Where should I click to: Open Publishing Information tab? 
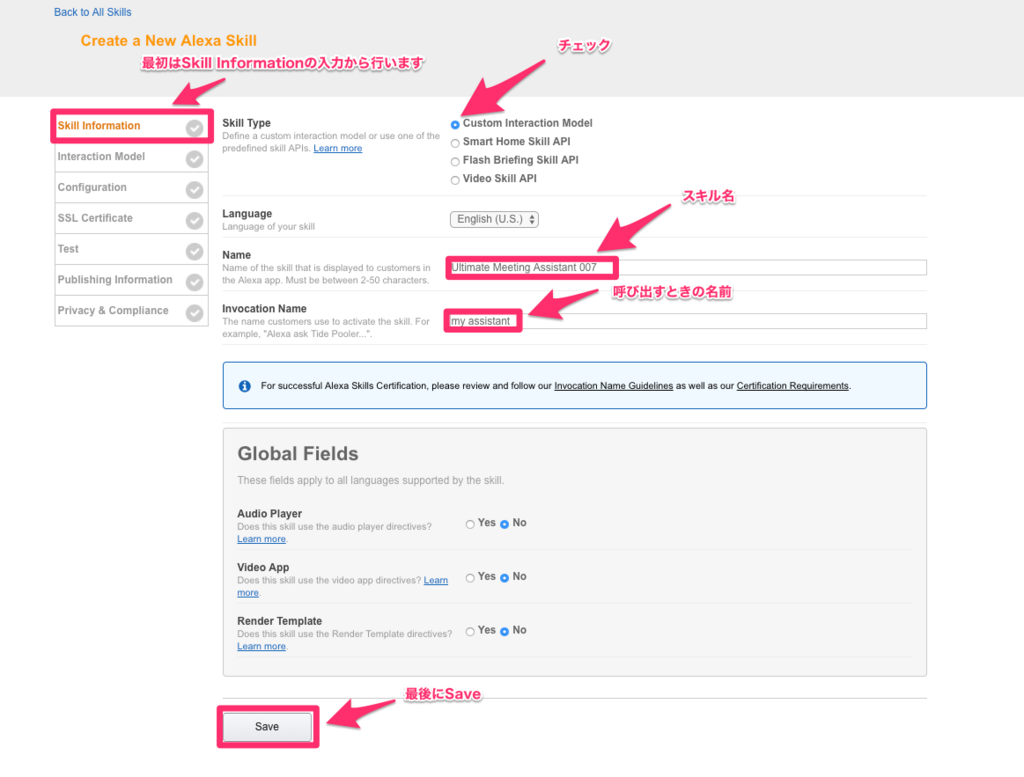point(131,279)
